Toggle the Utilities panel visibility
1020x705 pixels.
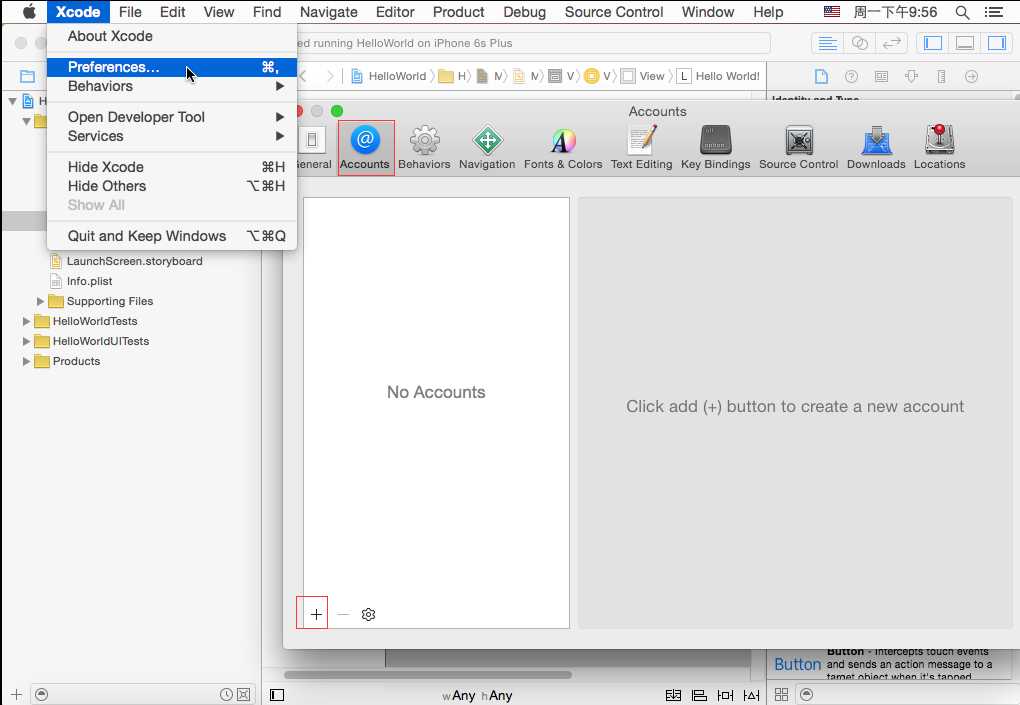997,44
